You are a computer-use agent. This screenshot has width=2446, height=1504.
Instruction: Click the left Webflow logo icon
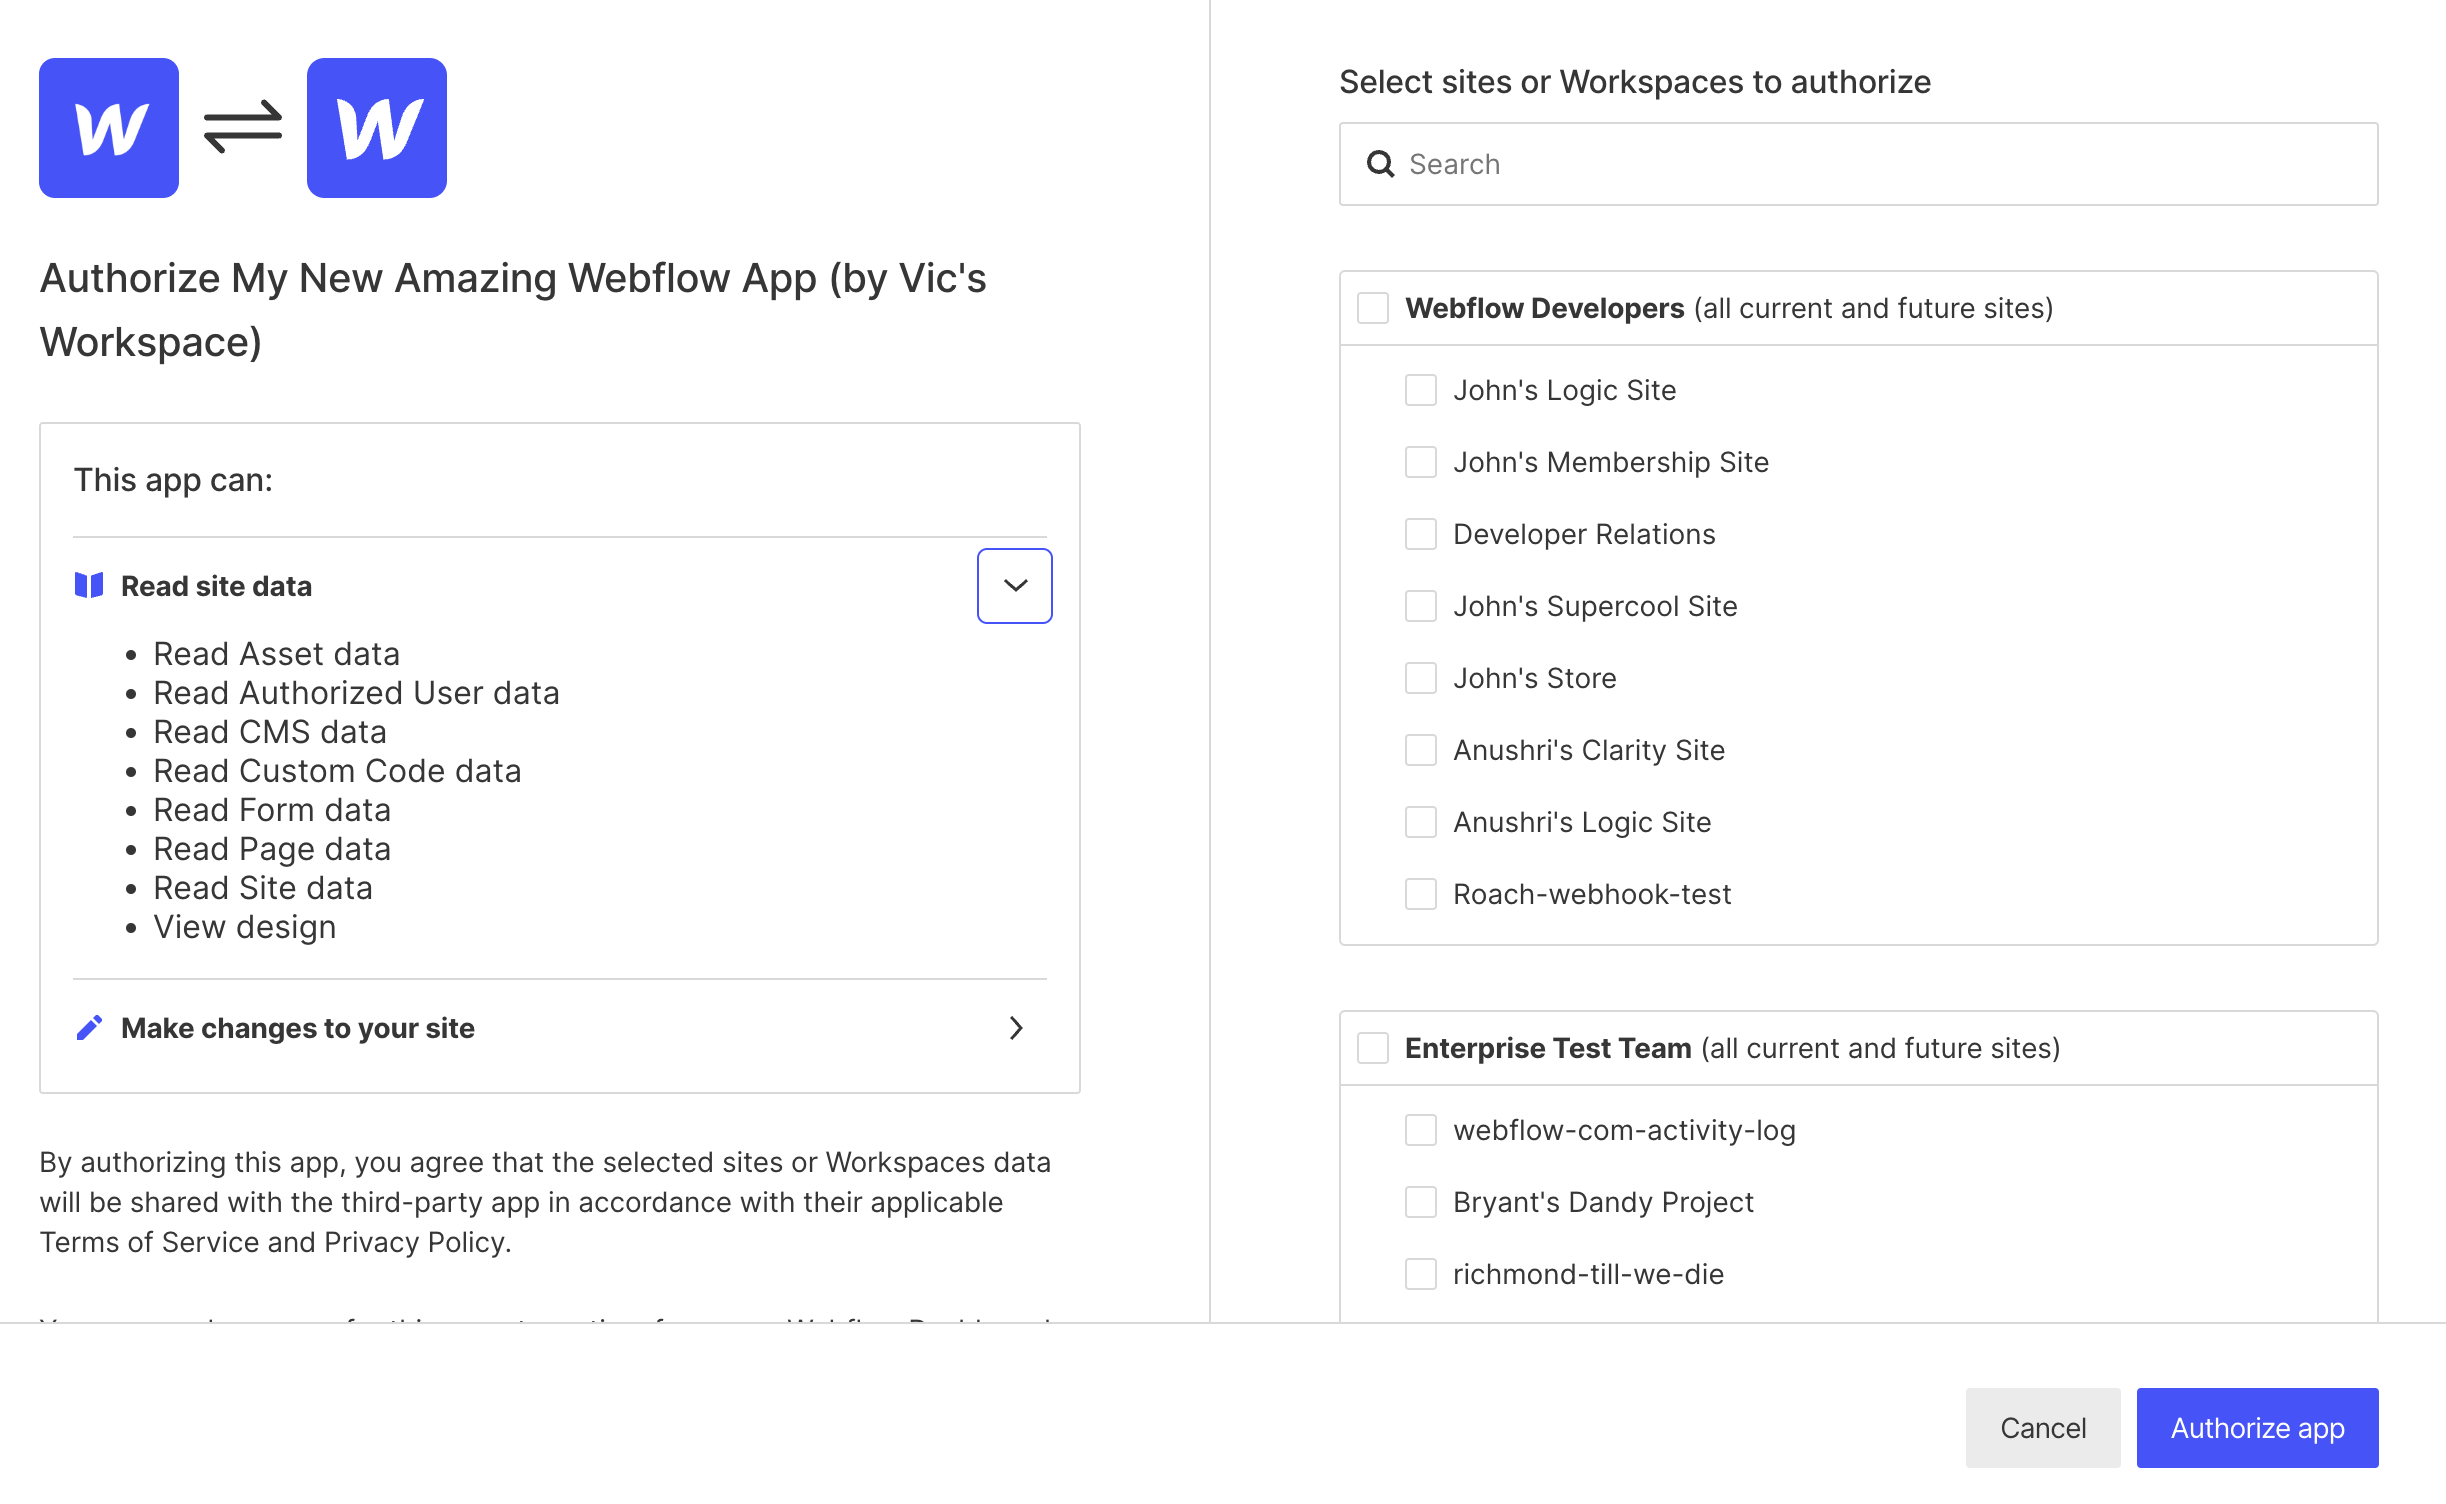pos(108,127)
